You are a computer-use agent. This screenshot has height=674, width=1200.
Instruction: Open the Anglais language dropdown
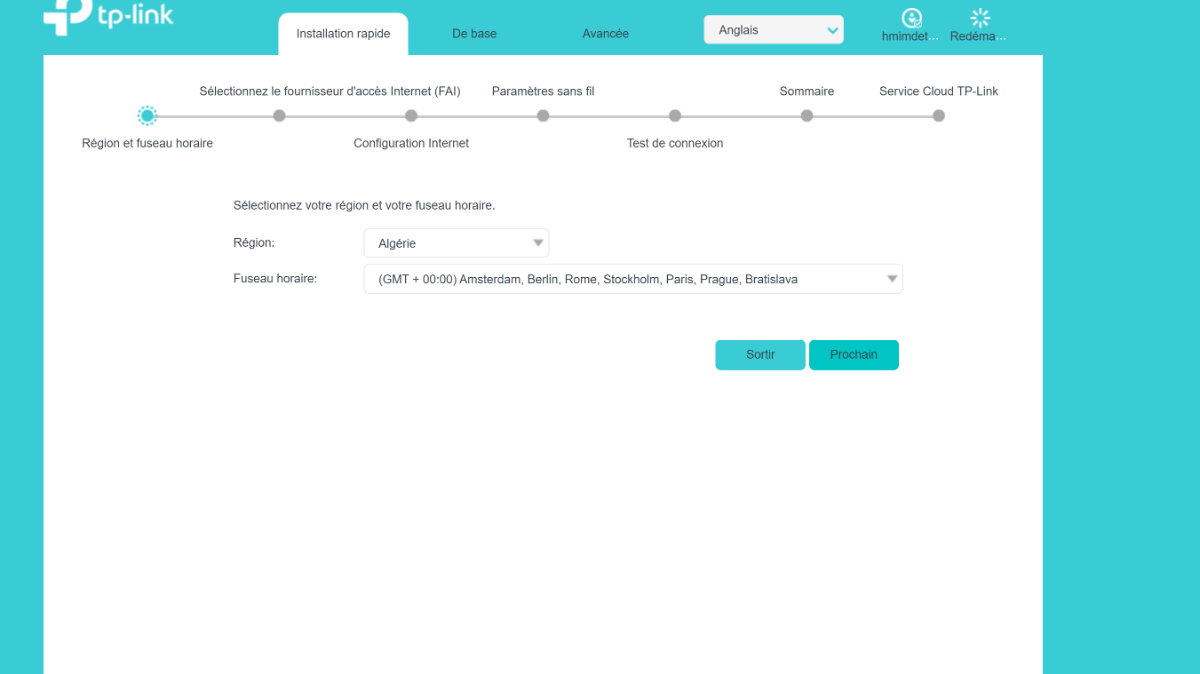coord(773,30)
